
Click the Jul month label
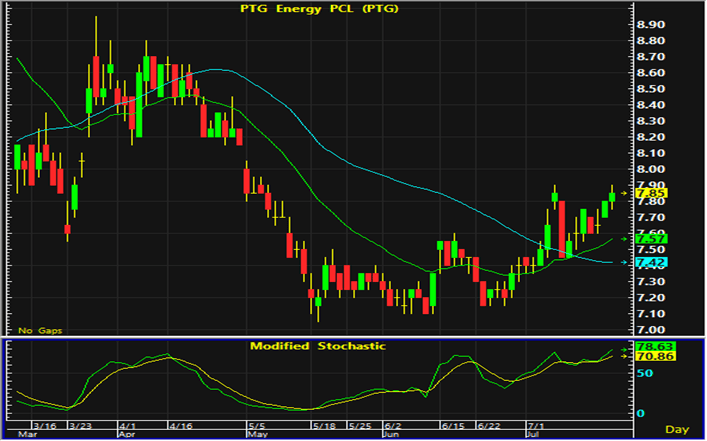(533, 435)
